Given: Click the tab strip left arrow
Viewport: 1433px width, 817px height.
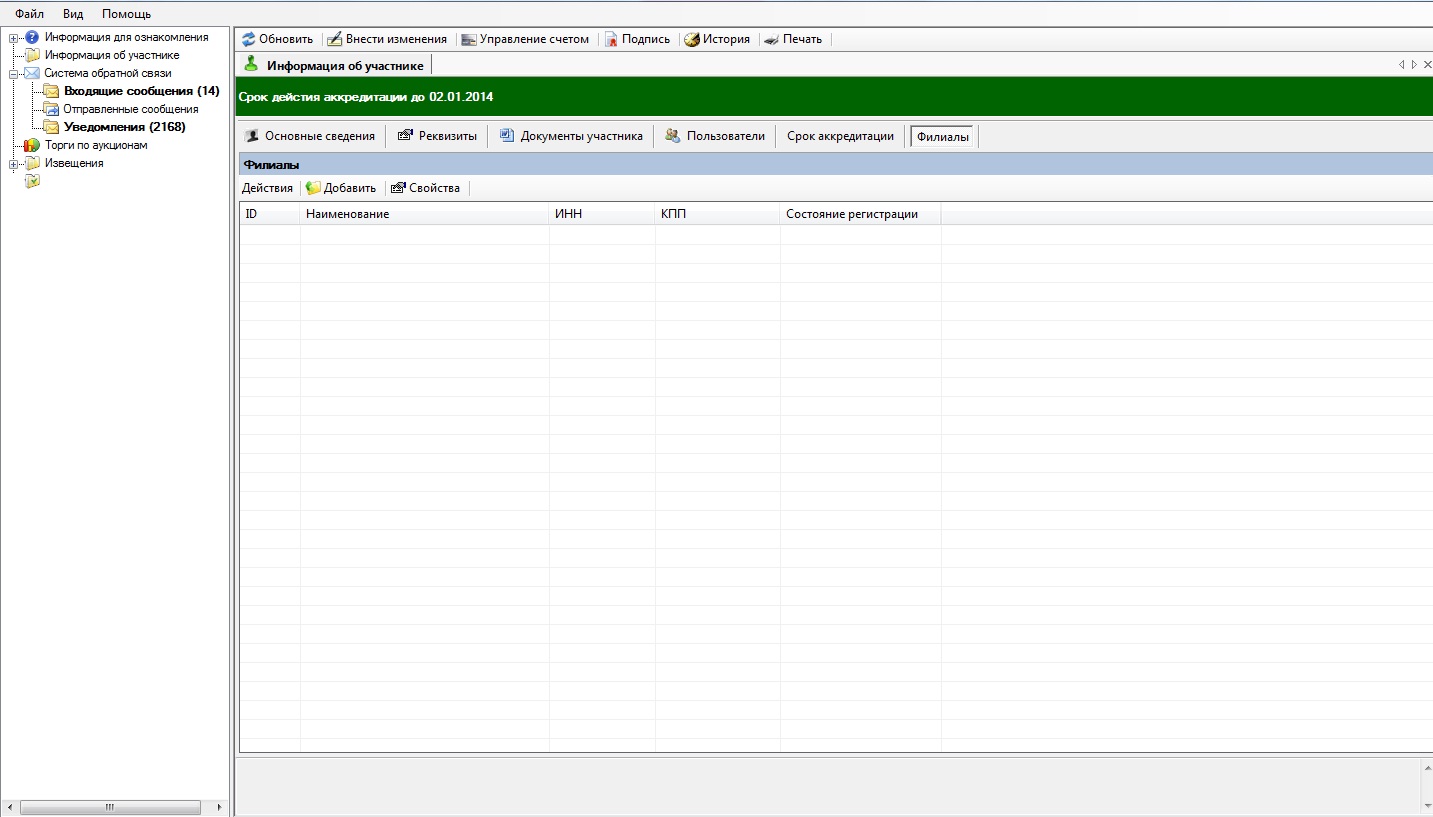Looking at the screenshot, I should [x=1402, y=65].
